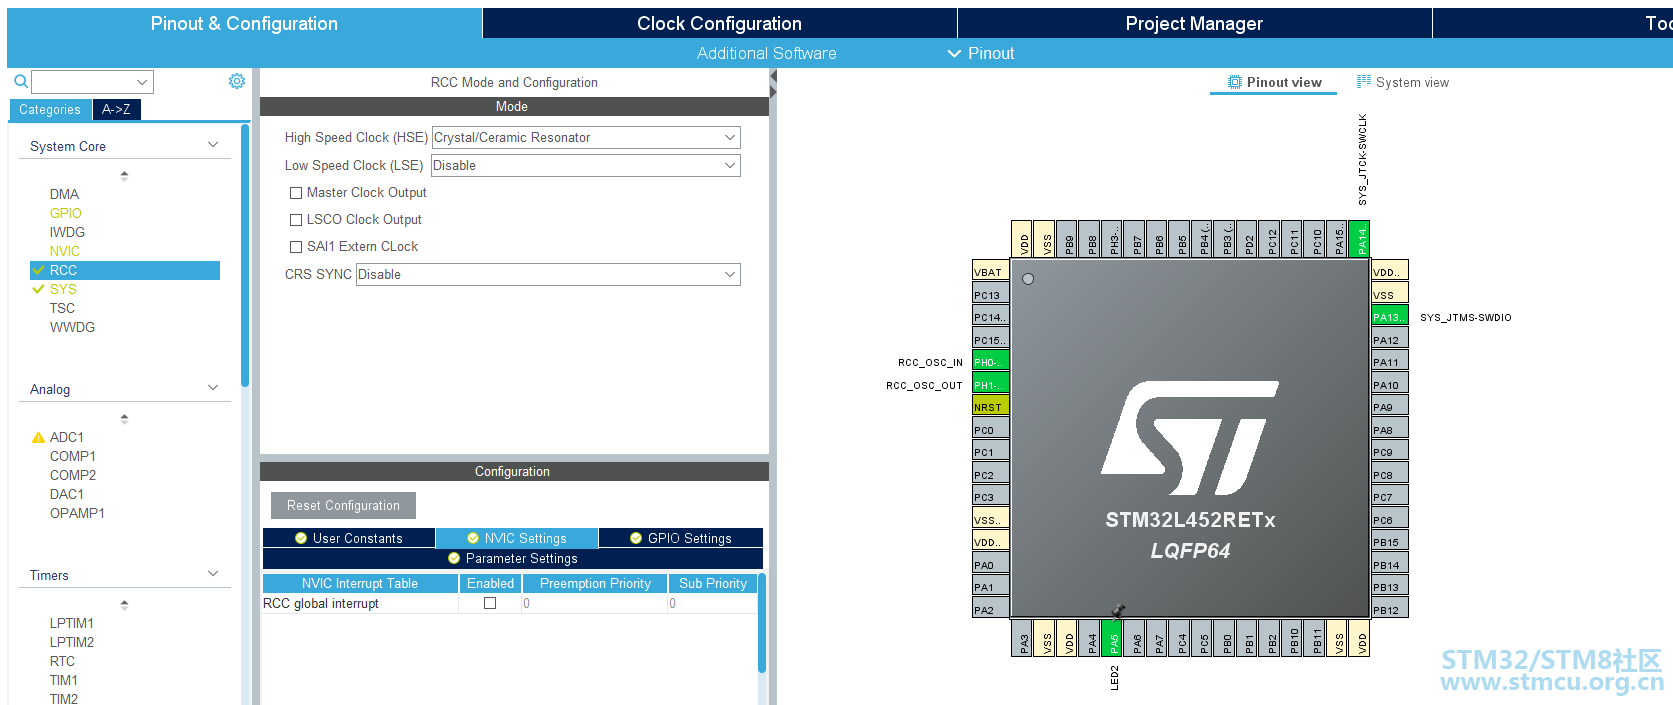
Task: Click the PC13 pin on the chip
Action: click(x=991, y=294)
